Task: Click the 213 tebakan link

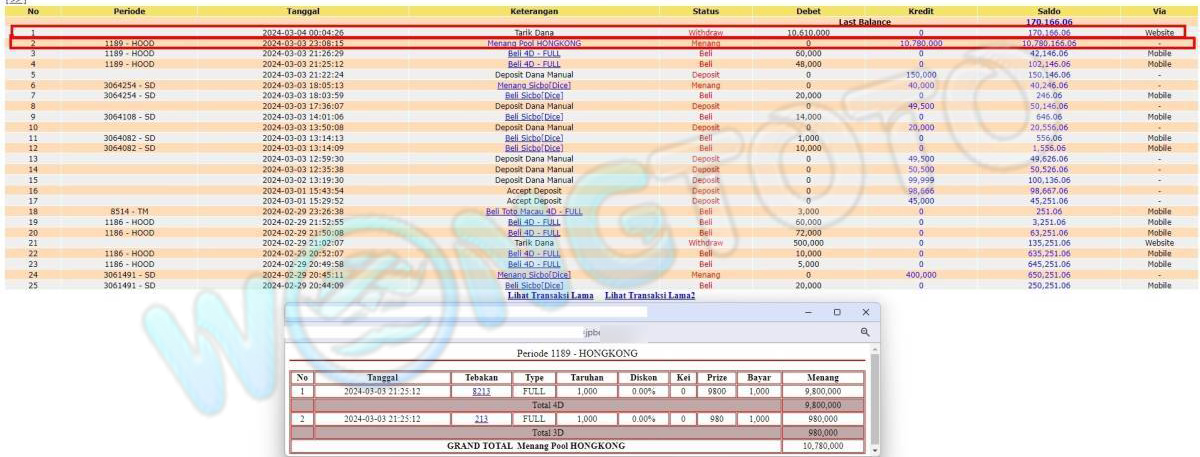Action: (481, 419)
